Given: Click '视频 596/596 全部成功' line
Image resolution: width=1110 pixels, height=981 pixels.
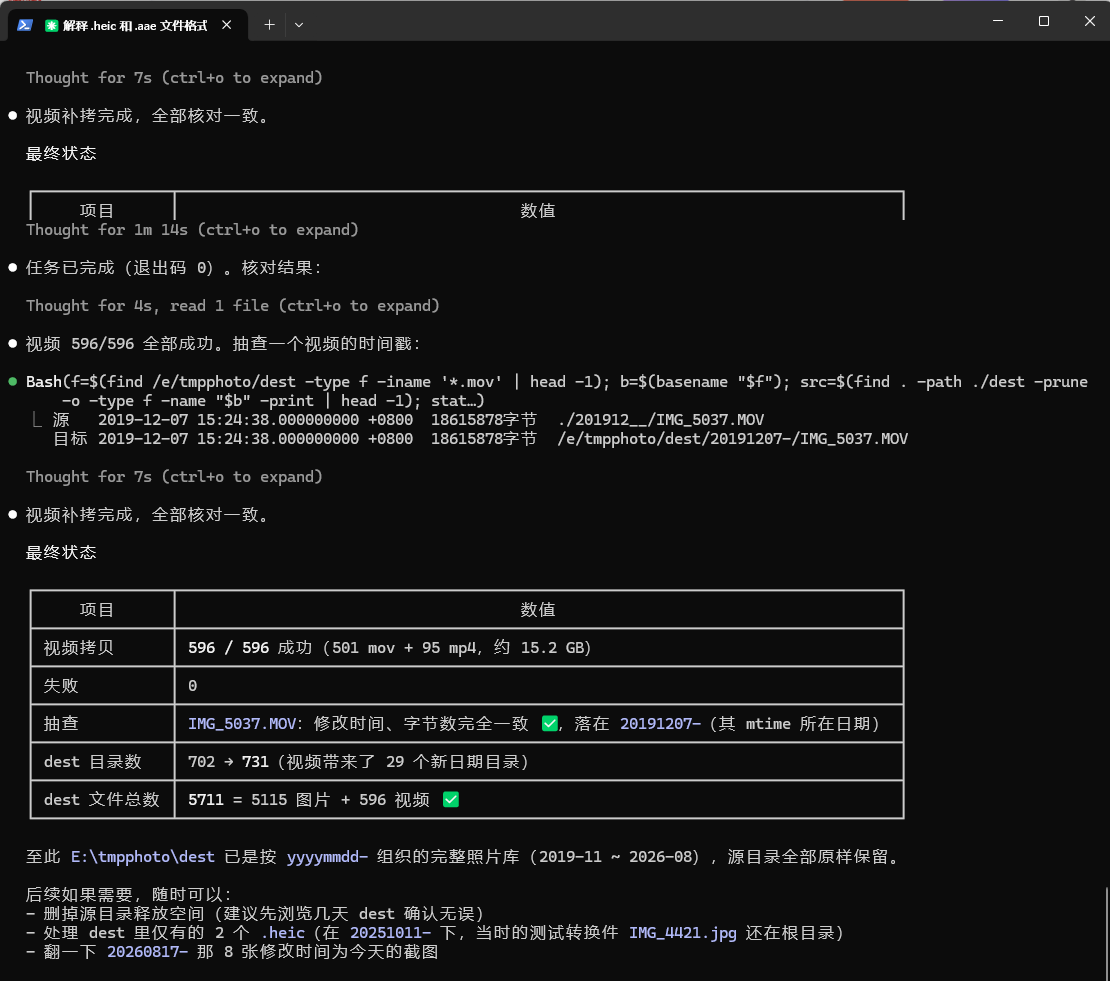Looking at the screenshot, I should tap(224, 344).
